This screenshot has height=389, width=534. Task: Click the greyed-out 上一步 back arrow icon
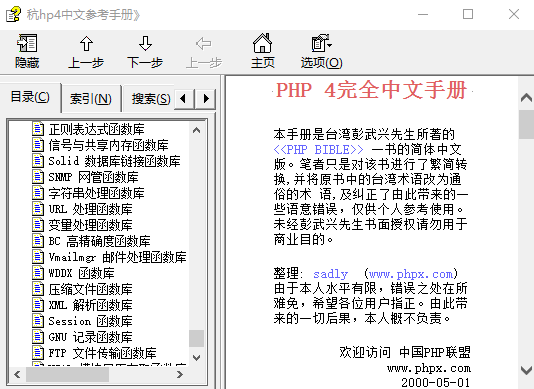click(x=204, y=44)
